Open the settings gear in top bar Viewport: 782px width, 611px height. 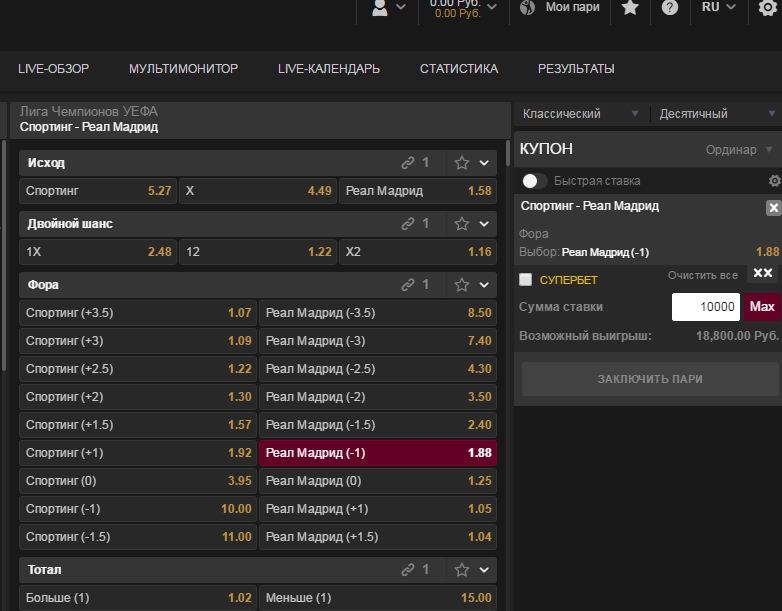click(x=768, y=7)
